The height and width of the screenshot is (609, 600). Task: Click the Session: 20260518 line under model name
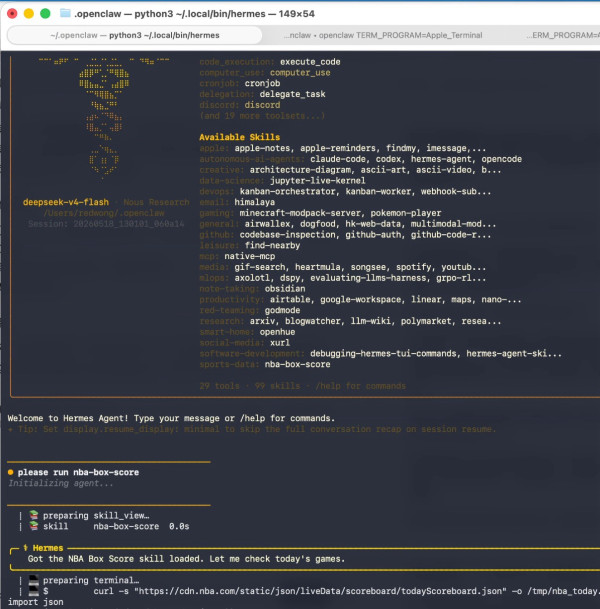tap(106, 224)
